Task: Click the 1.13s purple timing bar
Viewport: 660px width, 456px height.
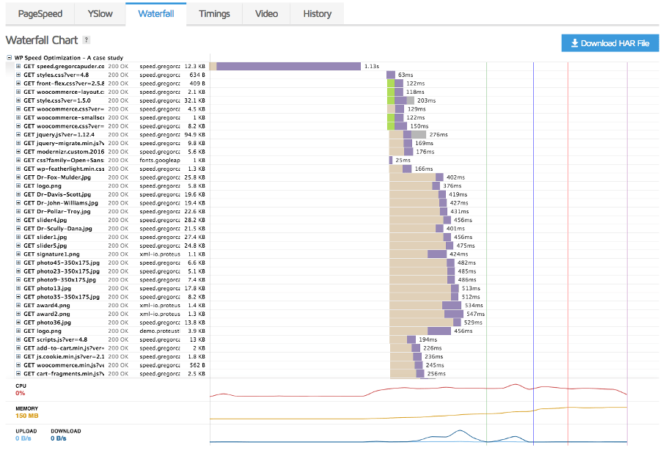Action: pos(289,66)
